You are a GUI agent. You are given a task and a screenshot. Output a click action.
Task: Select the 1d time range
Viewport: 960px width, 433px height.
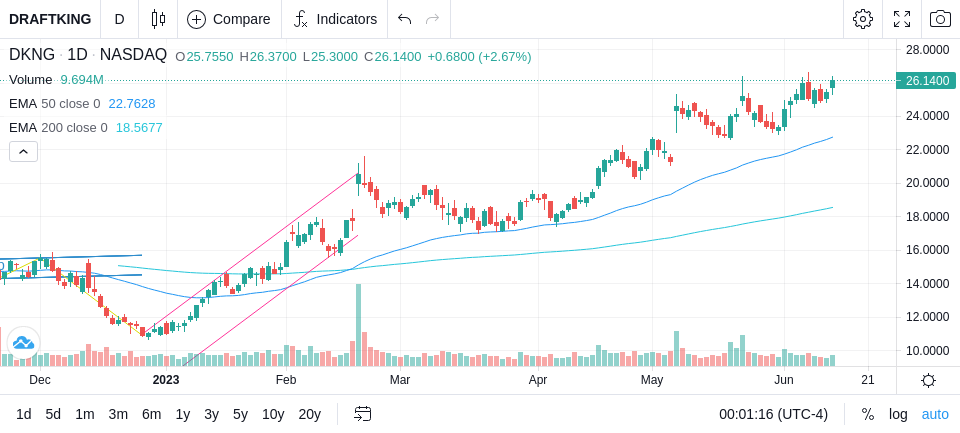point(23,414)
